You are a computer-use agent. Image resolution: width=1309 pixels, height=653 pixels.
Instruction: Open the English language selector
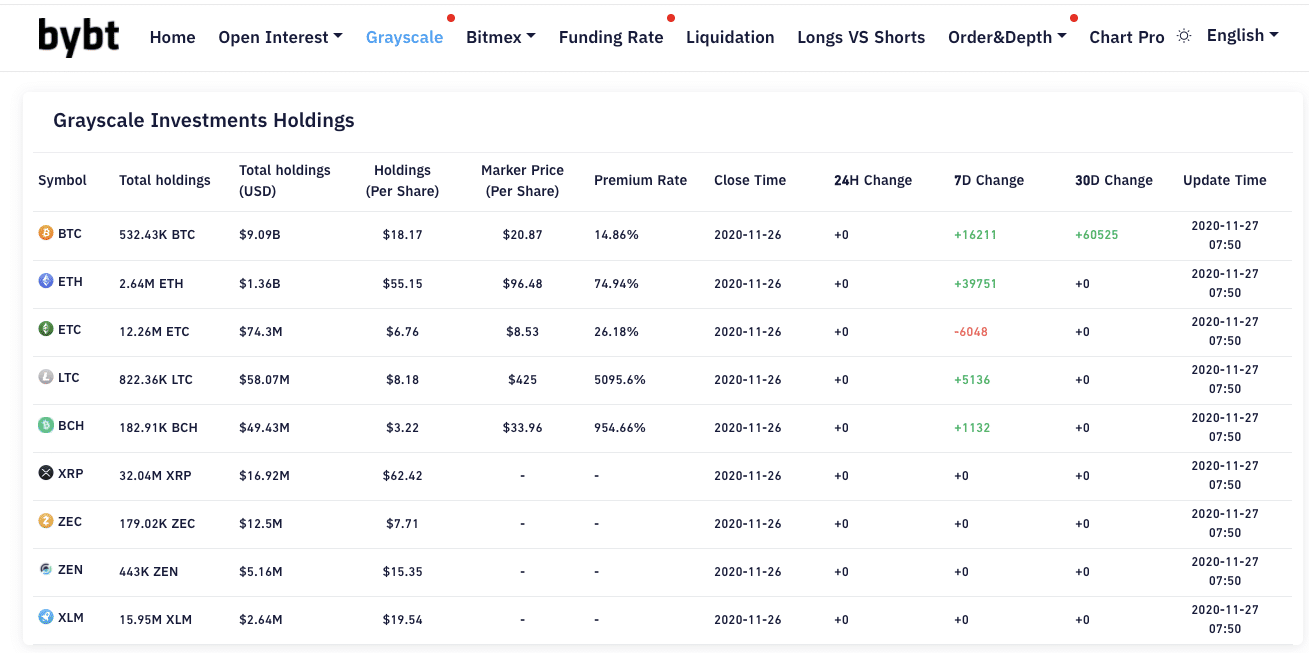[1243, 35]
